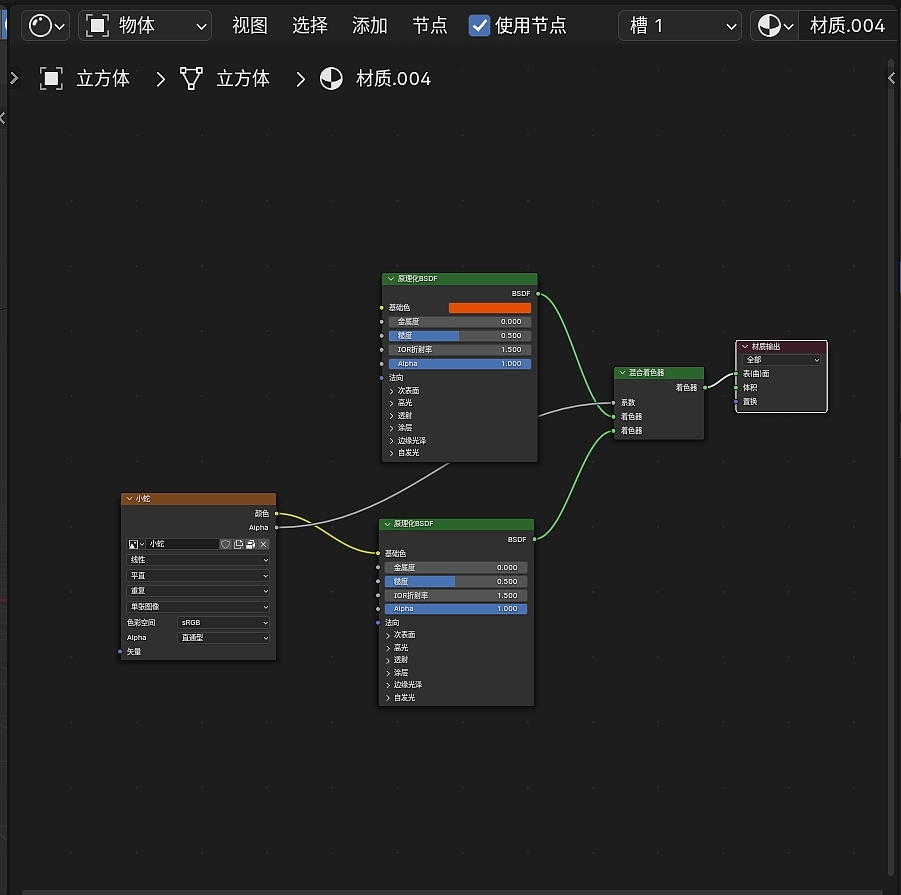
Task: Unlink the 小蛇 image with the X icon
Action: tap(263, 544)
